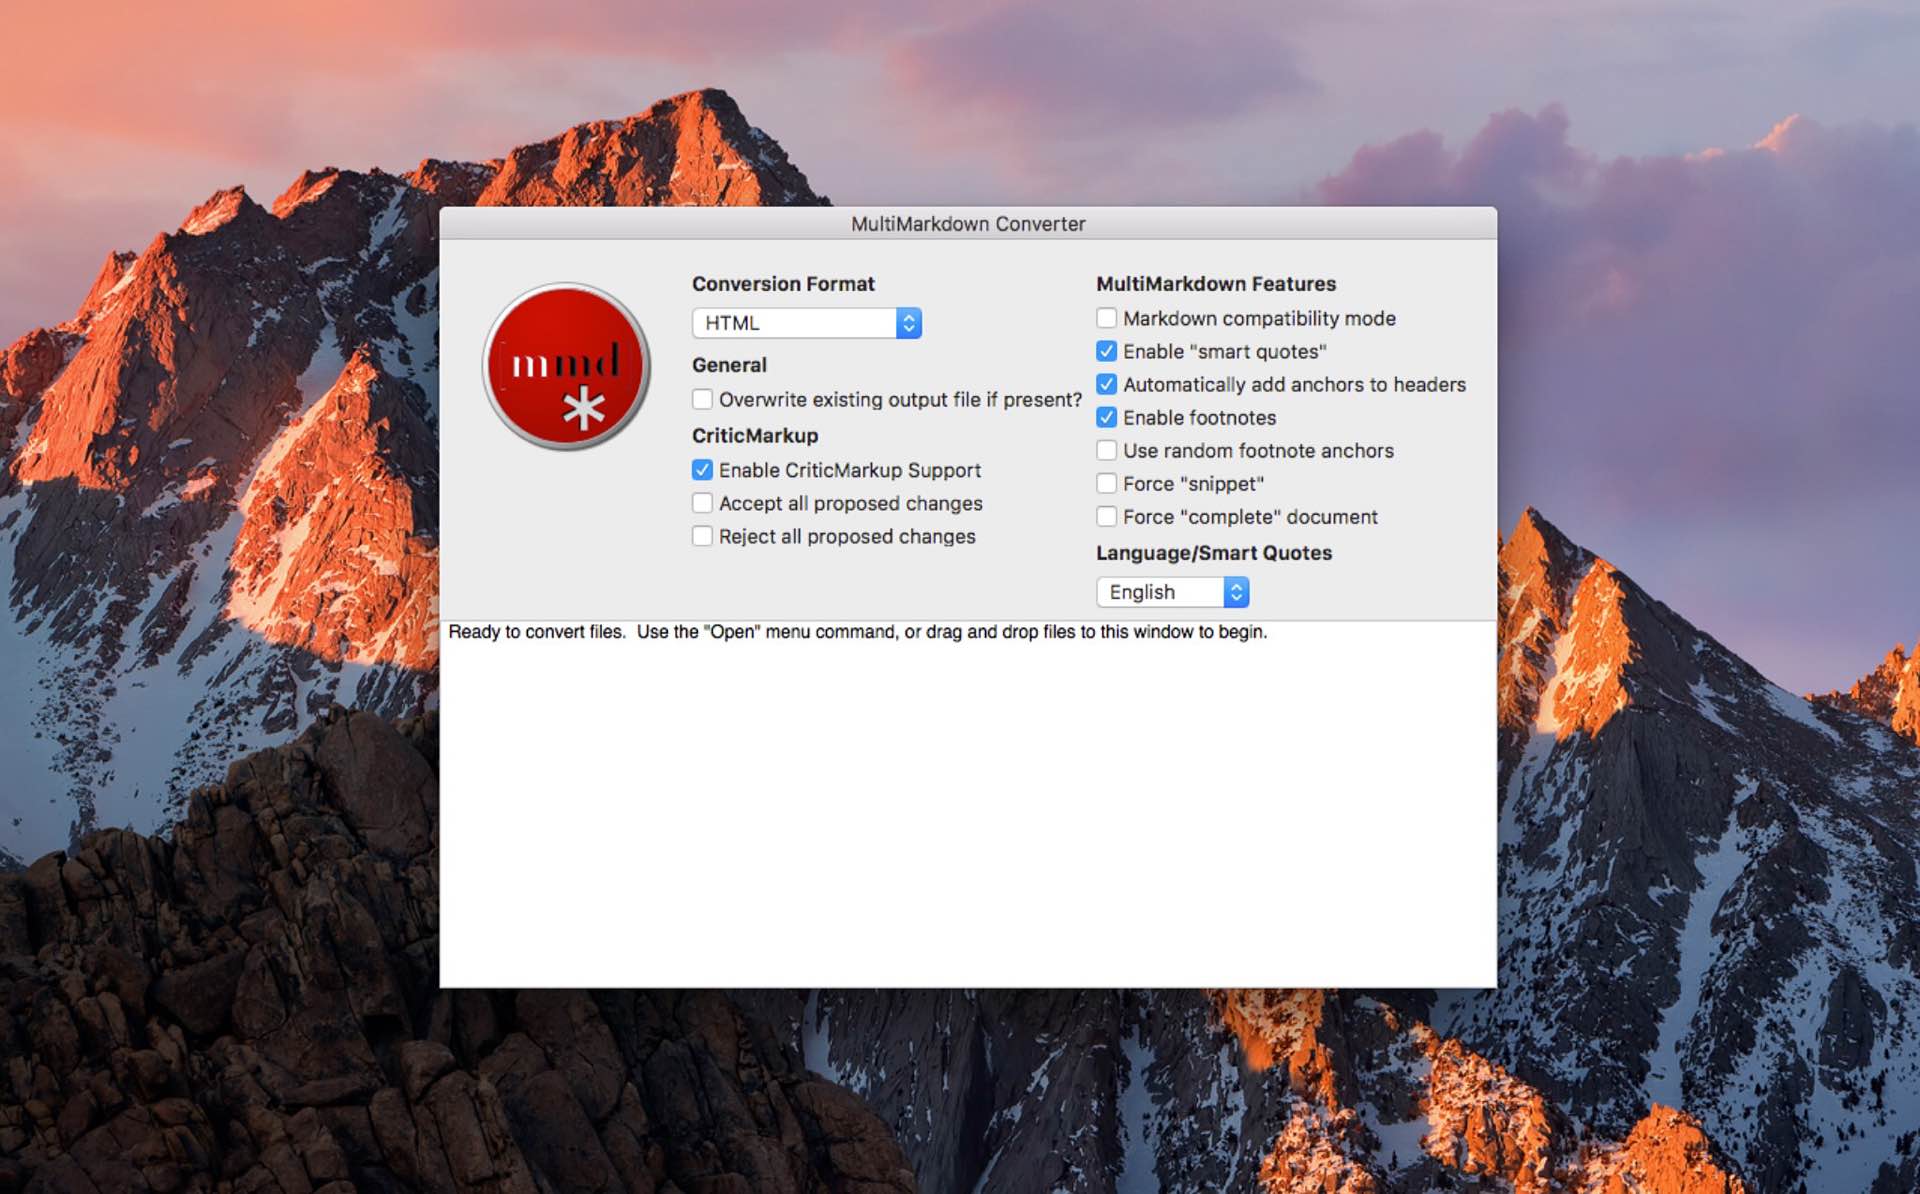Enable Accept all proposed changes

pos(701,503)
